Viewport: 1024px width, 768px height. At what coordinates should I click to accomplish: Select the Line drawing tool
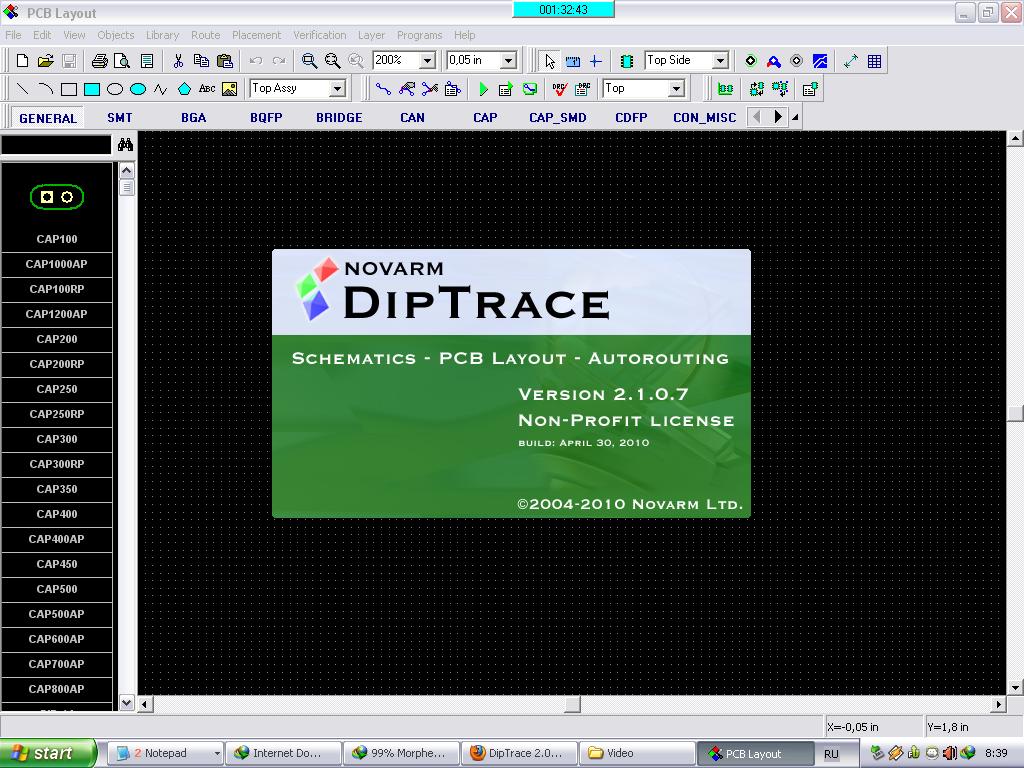(22, 89)
